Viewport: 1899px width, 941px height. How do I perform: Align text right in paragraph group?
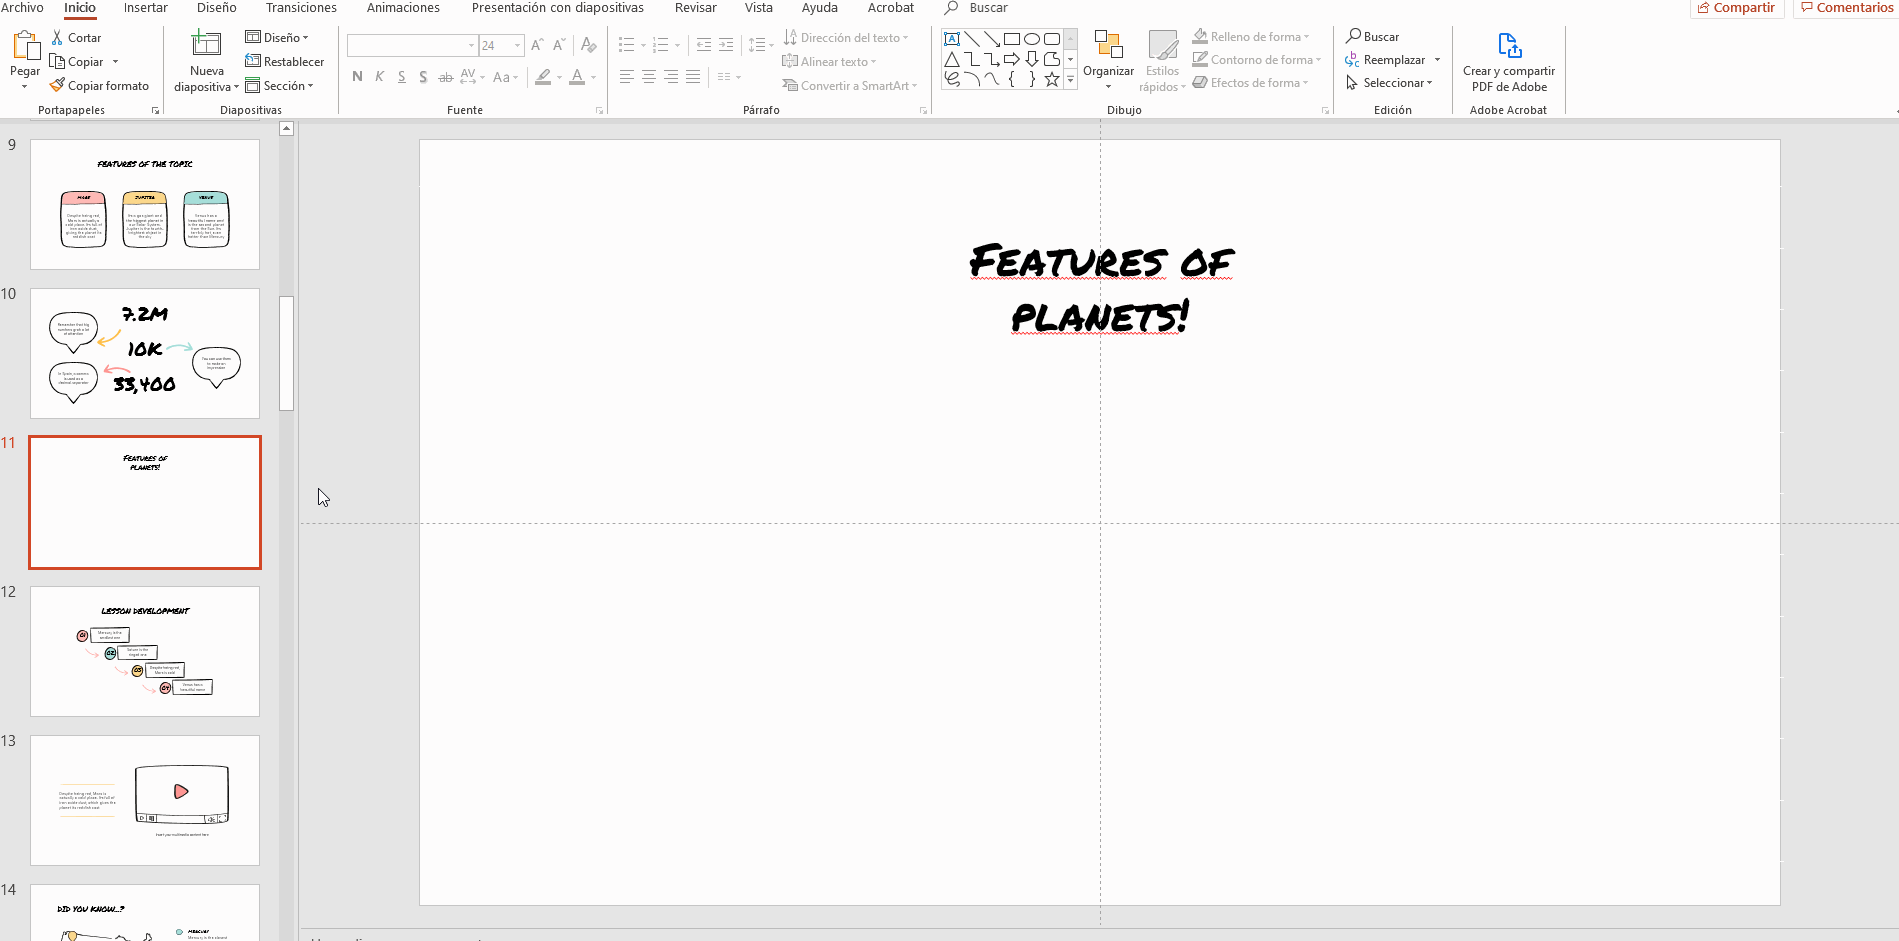click(x=671, y=77)
